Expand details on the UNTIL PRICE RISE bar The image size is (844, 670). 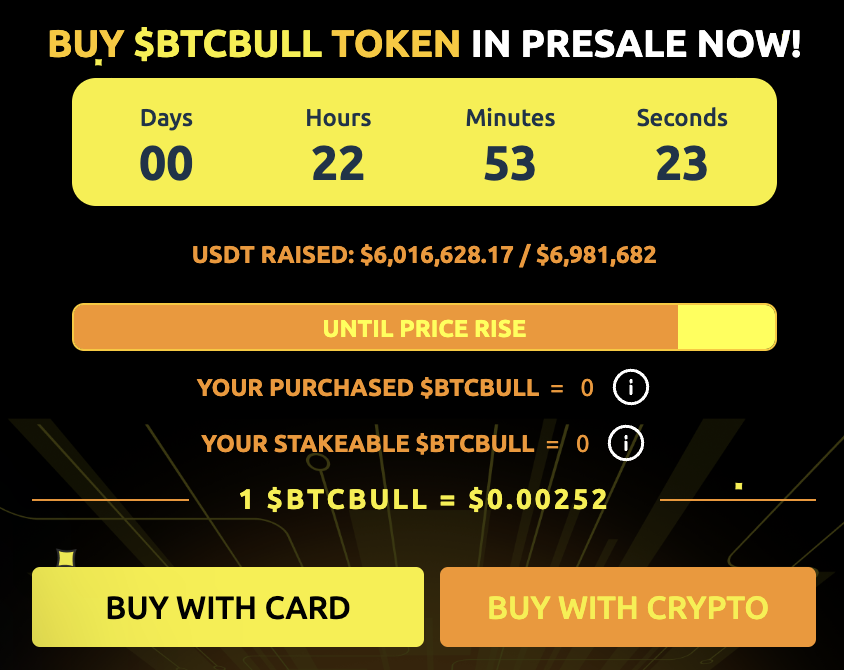click(422, 327)
